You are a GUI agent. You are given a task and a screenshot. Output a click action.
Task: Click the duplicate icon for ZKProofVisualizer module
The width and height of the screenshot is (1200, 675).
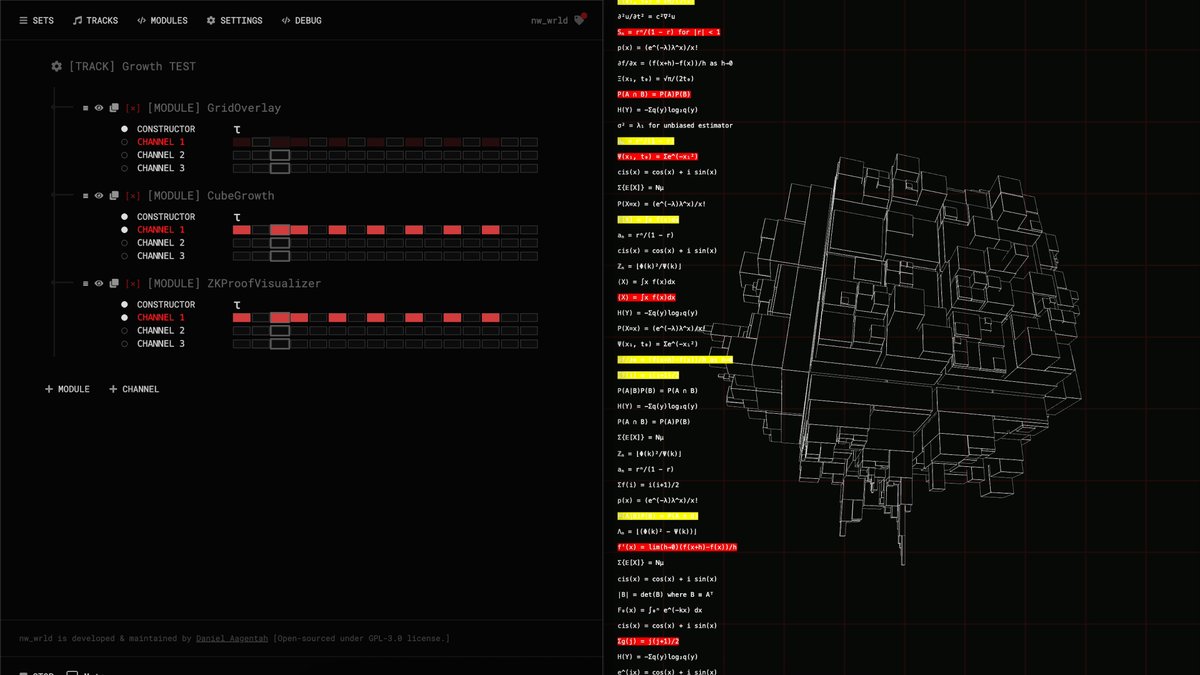tap(114, 284)
